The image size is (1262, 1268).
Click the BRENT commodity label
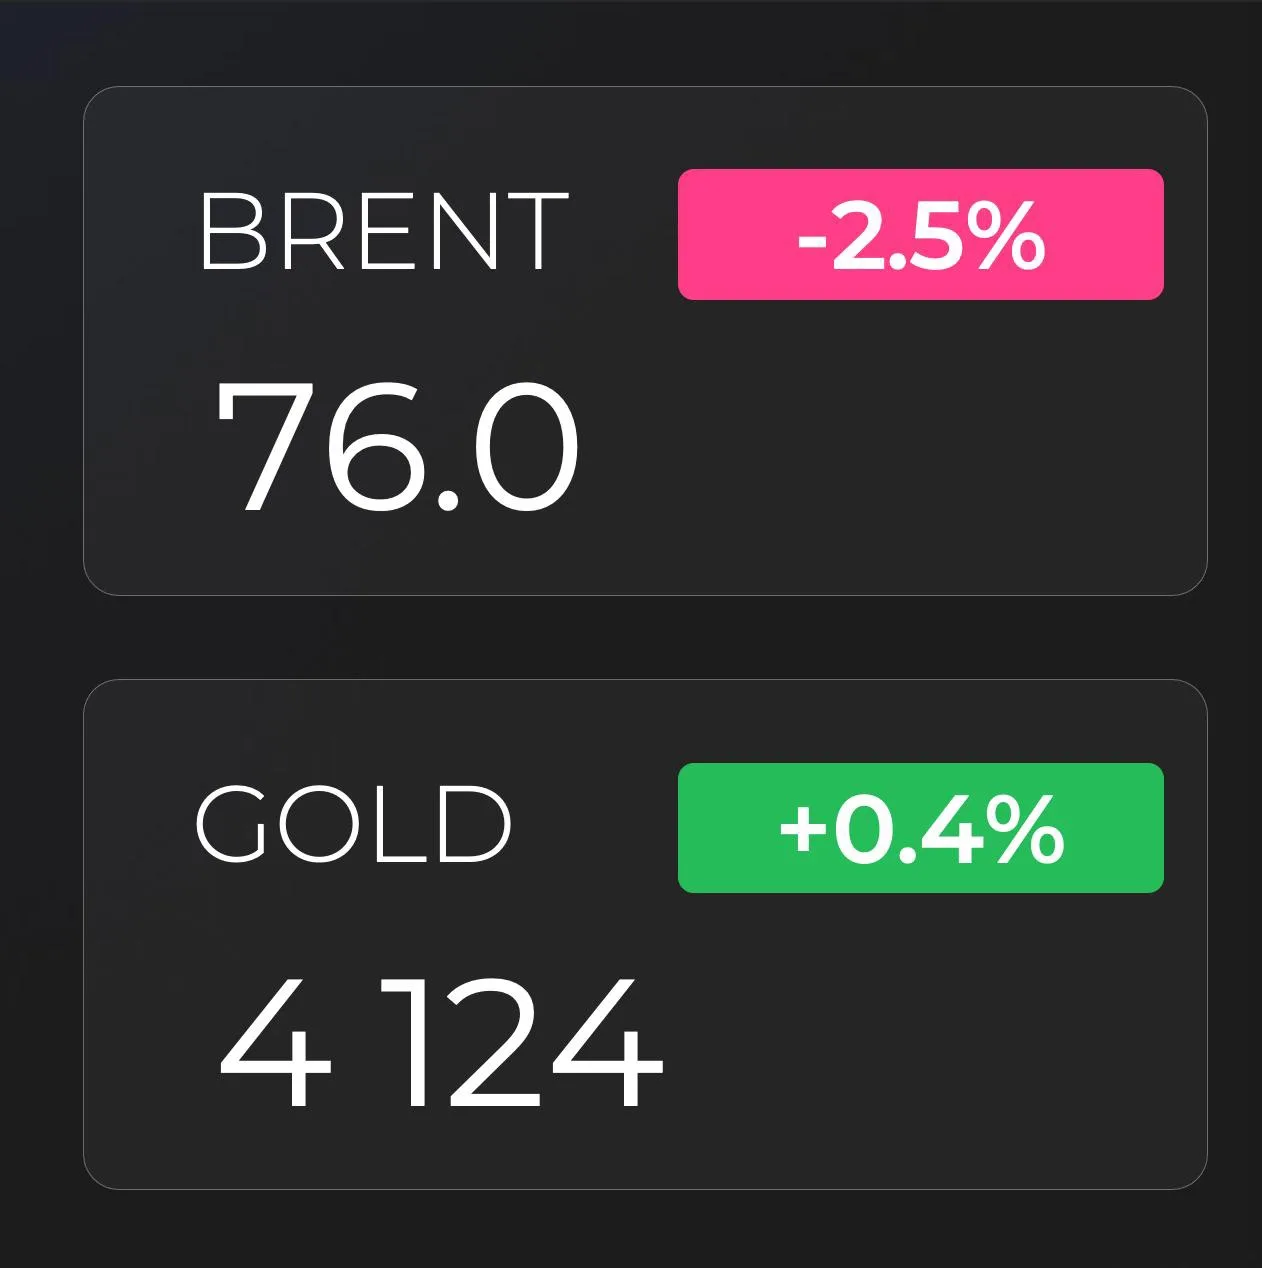tap(383, 231)
